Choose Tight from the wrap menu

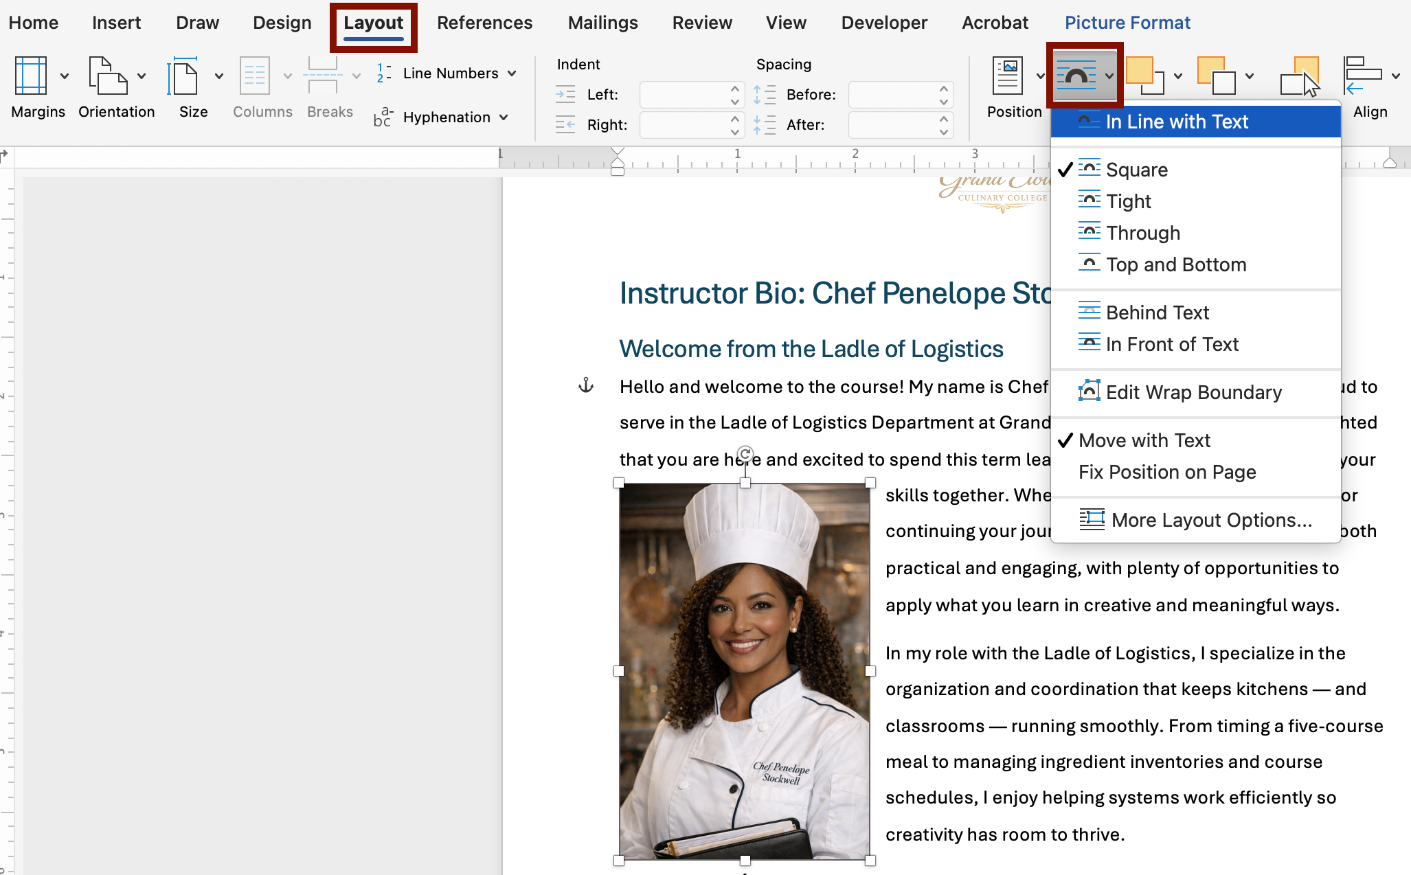click(1126, 200)
